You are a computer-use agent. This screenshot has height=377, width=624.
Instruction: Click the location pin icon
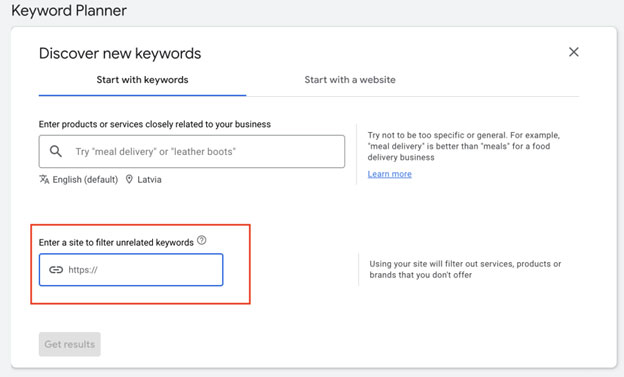pyautogui.click(x=129, y=179)
